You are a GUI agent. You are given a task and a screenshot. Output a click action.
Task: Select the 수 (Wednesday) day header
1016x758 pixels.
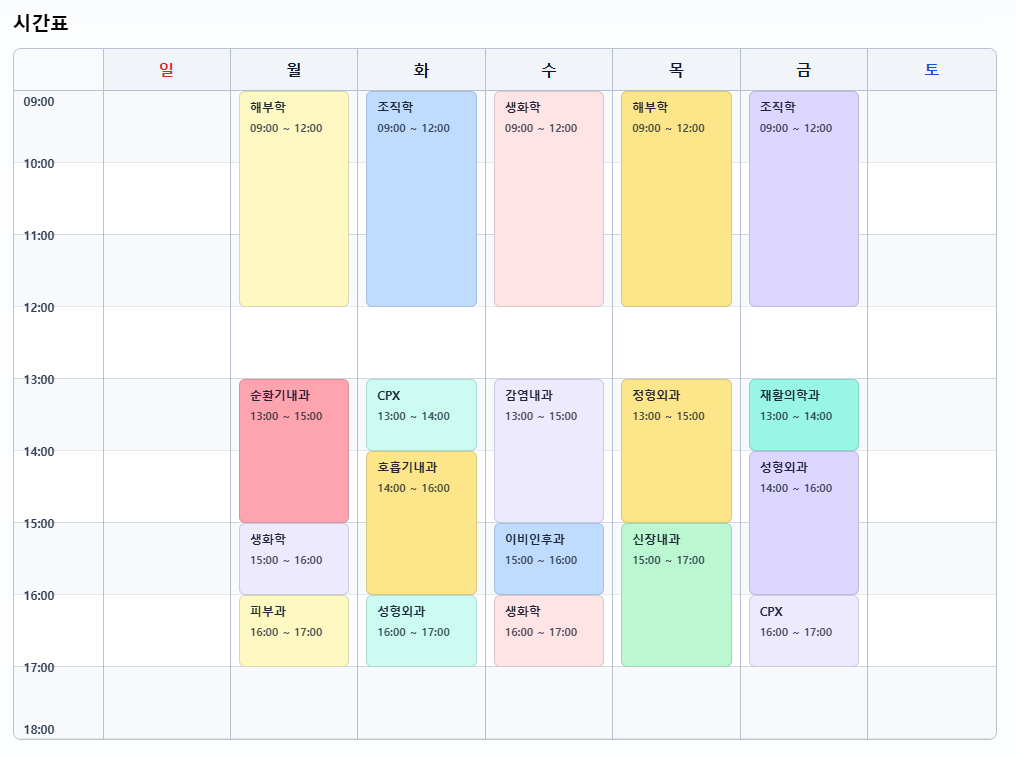coord(549,70)
